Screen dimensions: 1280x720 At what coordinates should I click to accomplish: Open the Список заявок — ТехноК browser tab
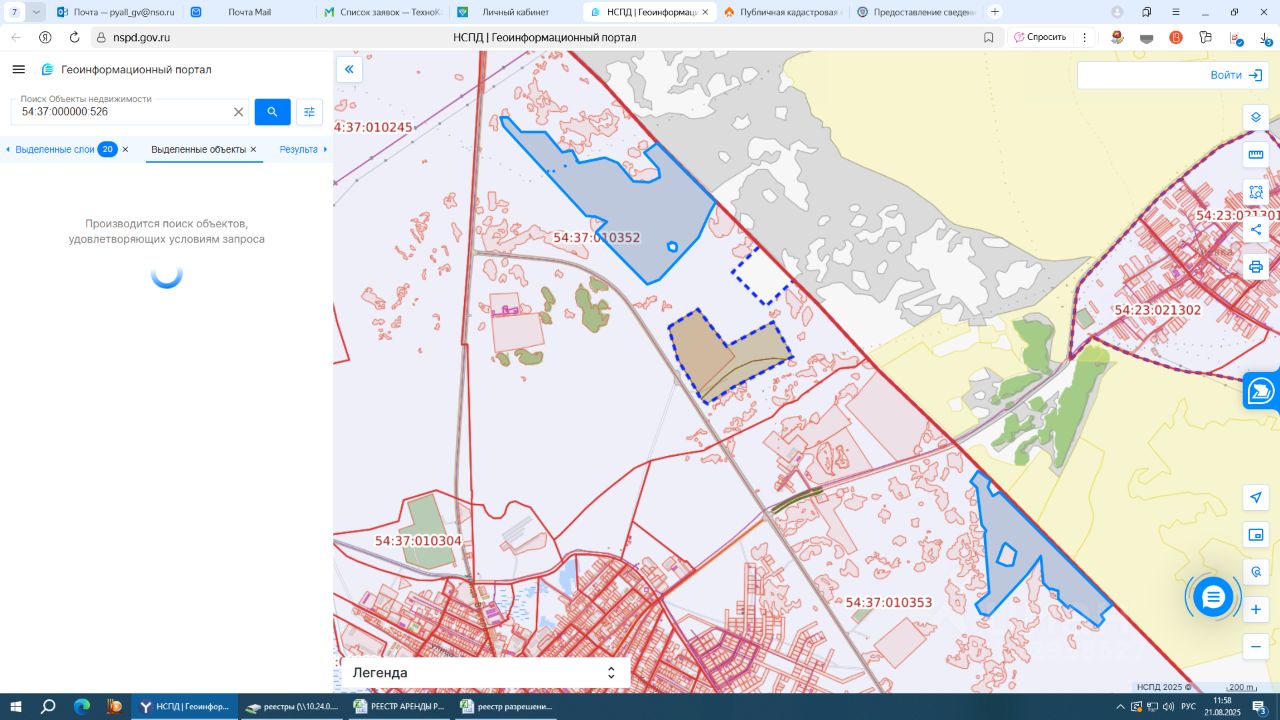pyautogui.click(x=382, y=12)
